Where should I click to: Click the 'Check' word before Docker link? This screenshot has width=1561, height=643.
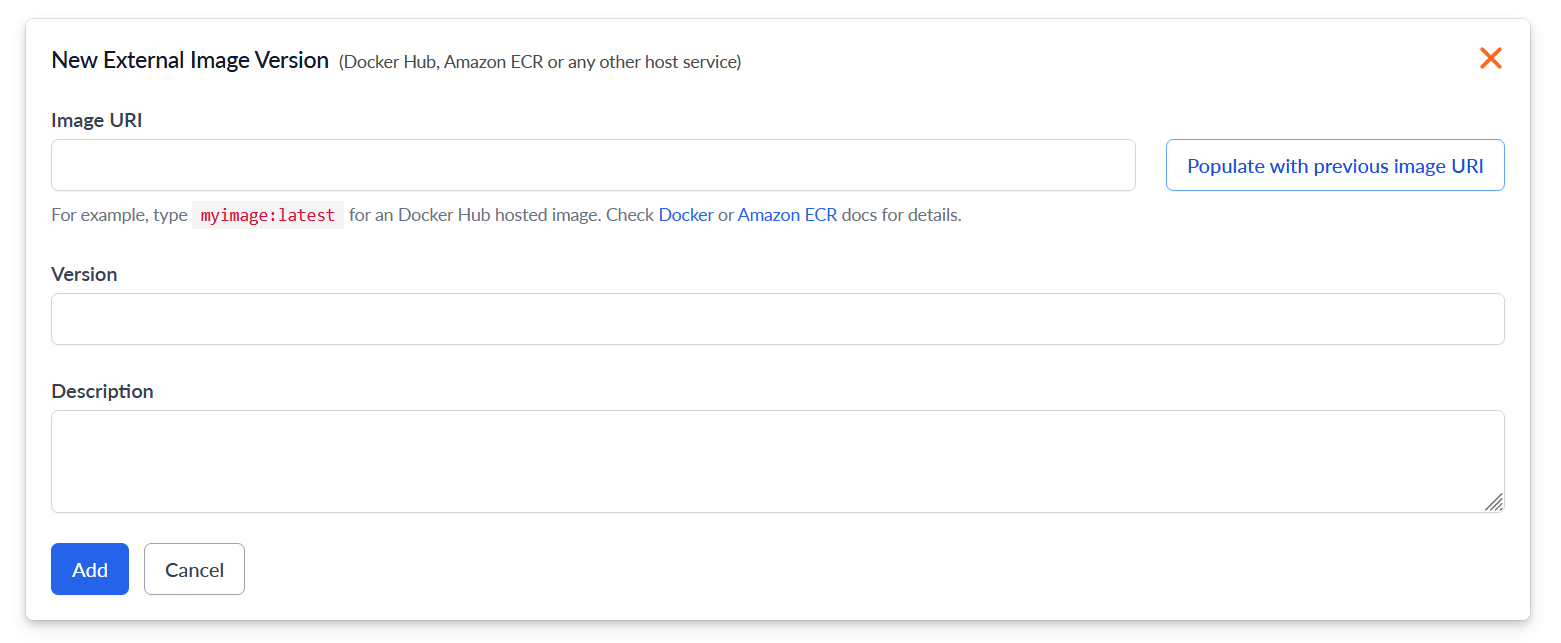click(x=630, y=215)
